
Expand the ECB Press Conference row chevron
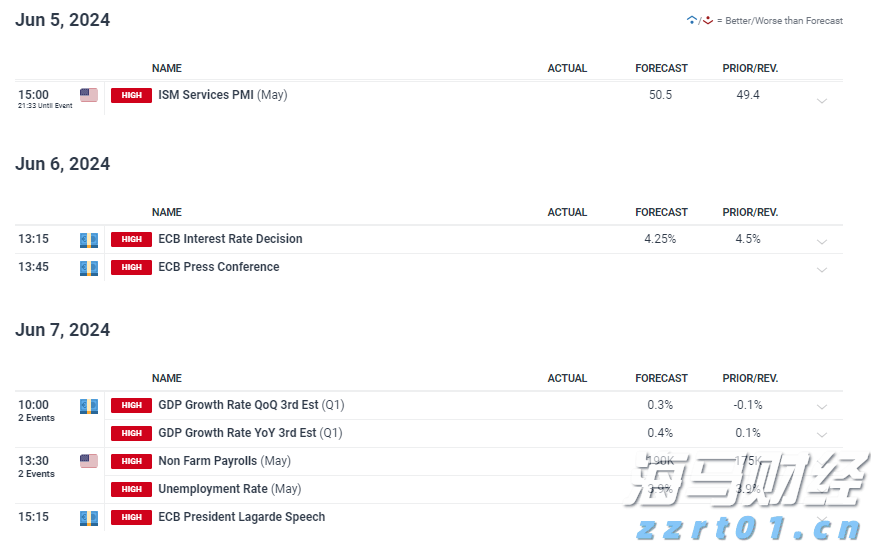point(821,270)
